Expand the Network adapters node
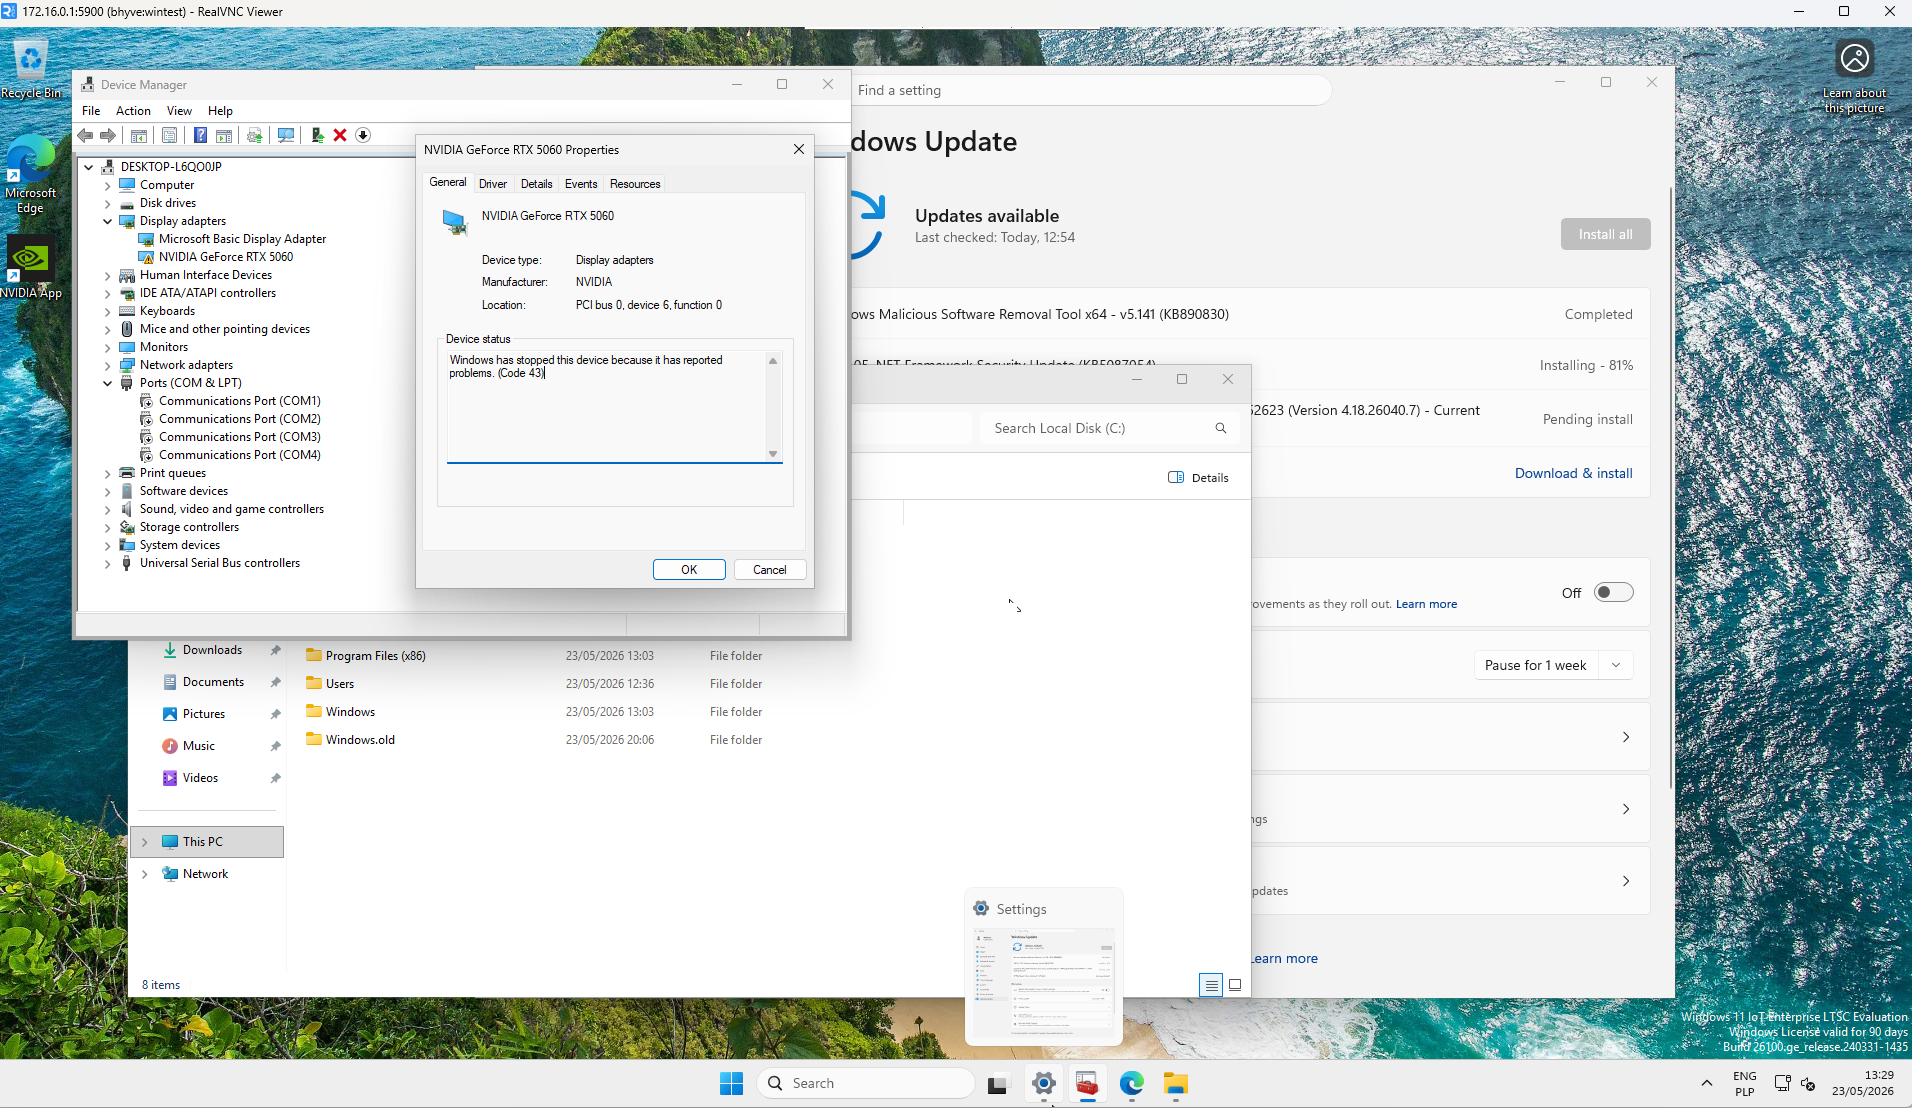Screen dimensions: 1912x1108 point(108,365)
